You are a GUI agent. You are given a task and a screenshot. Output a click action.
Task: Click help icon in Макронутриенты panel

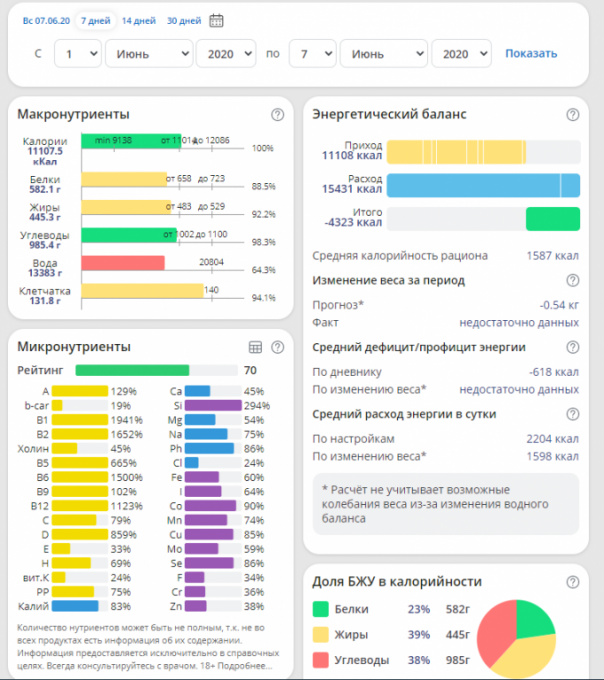pos(276,115)
